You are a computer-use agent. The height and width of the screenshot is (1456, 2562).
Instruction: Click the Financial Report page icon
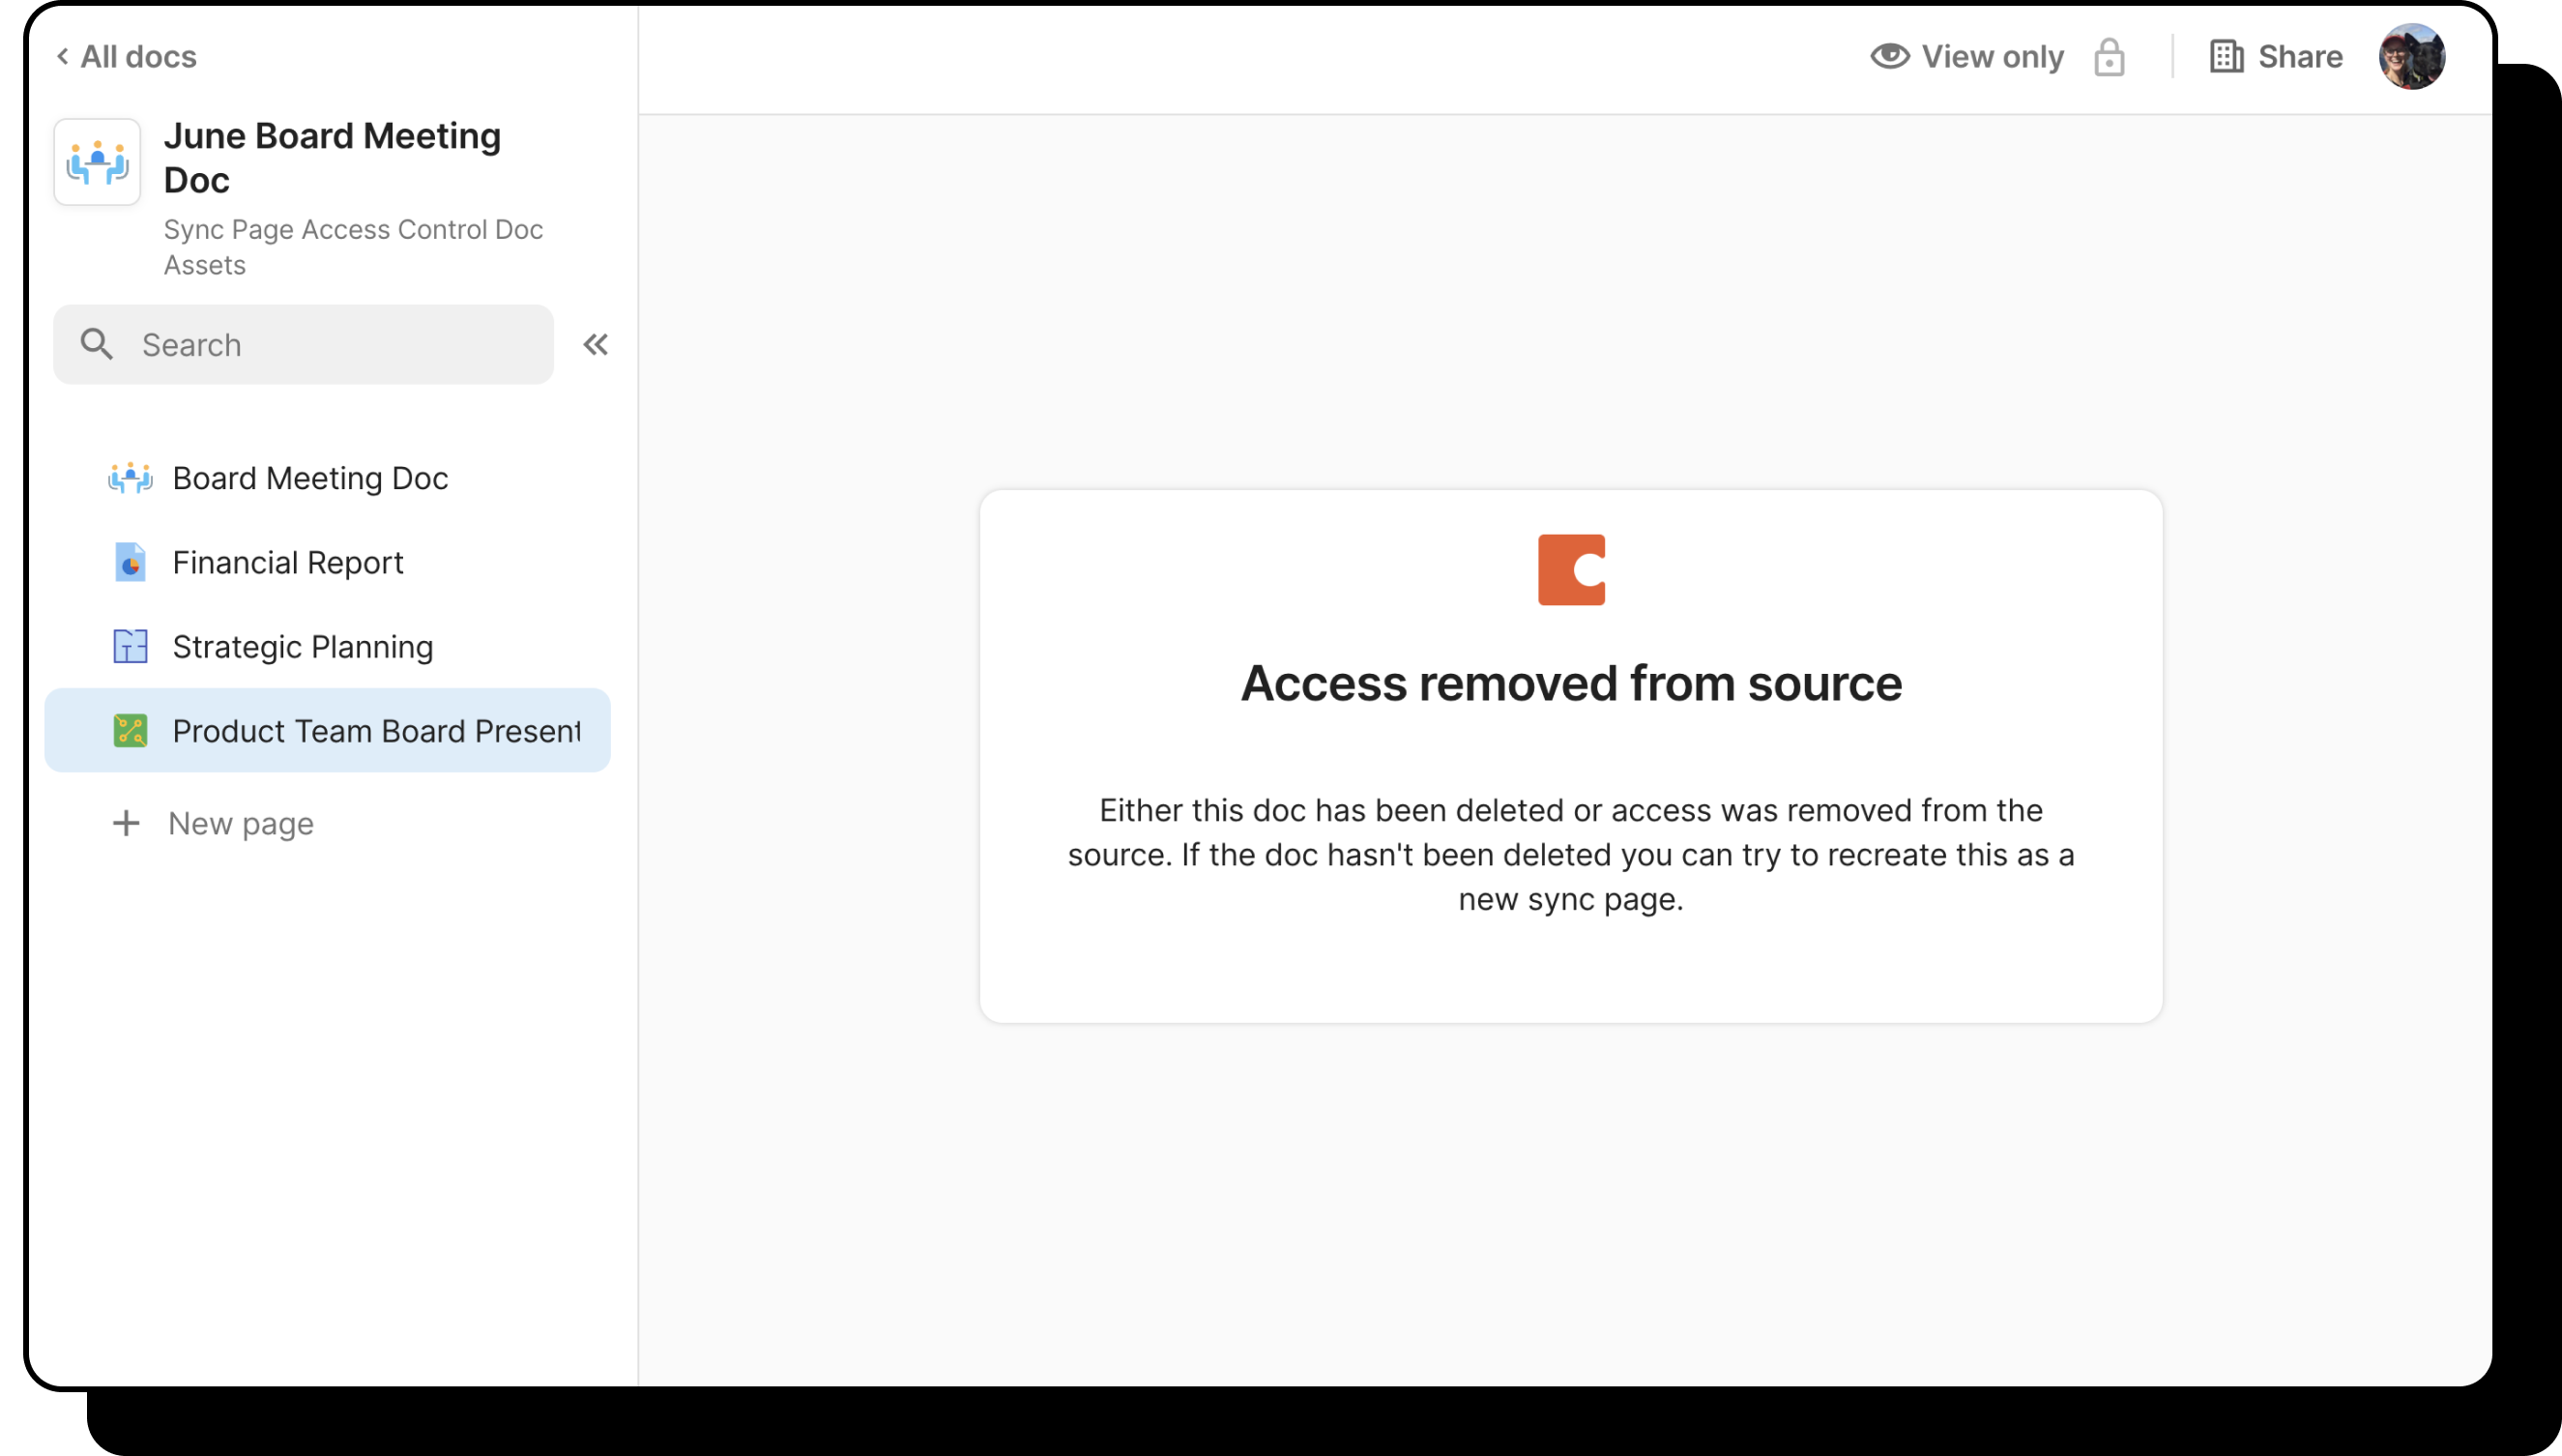click(130, 562)
